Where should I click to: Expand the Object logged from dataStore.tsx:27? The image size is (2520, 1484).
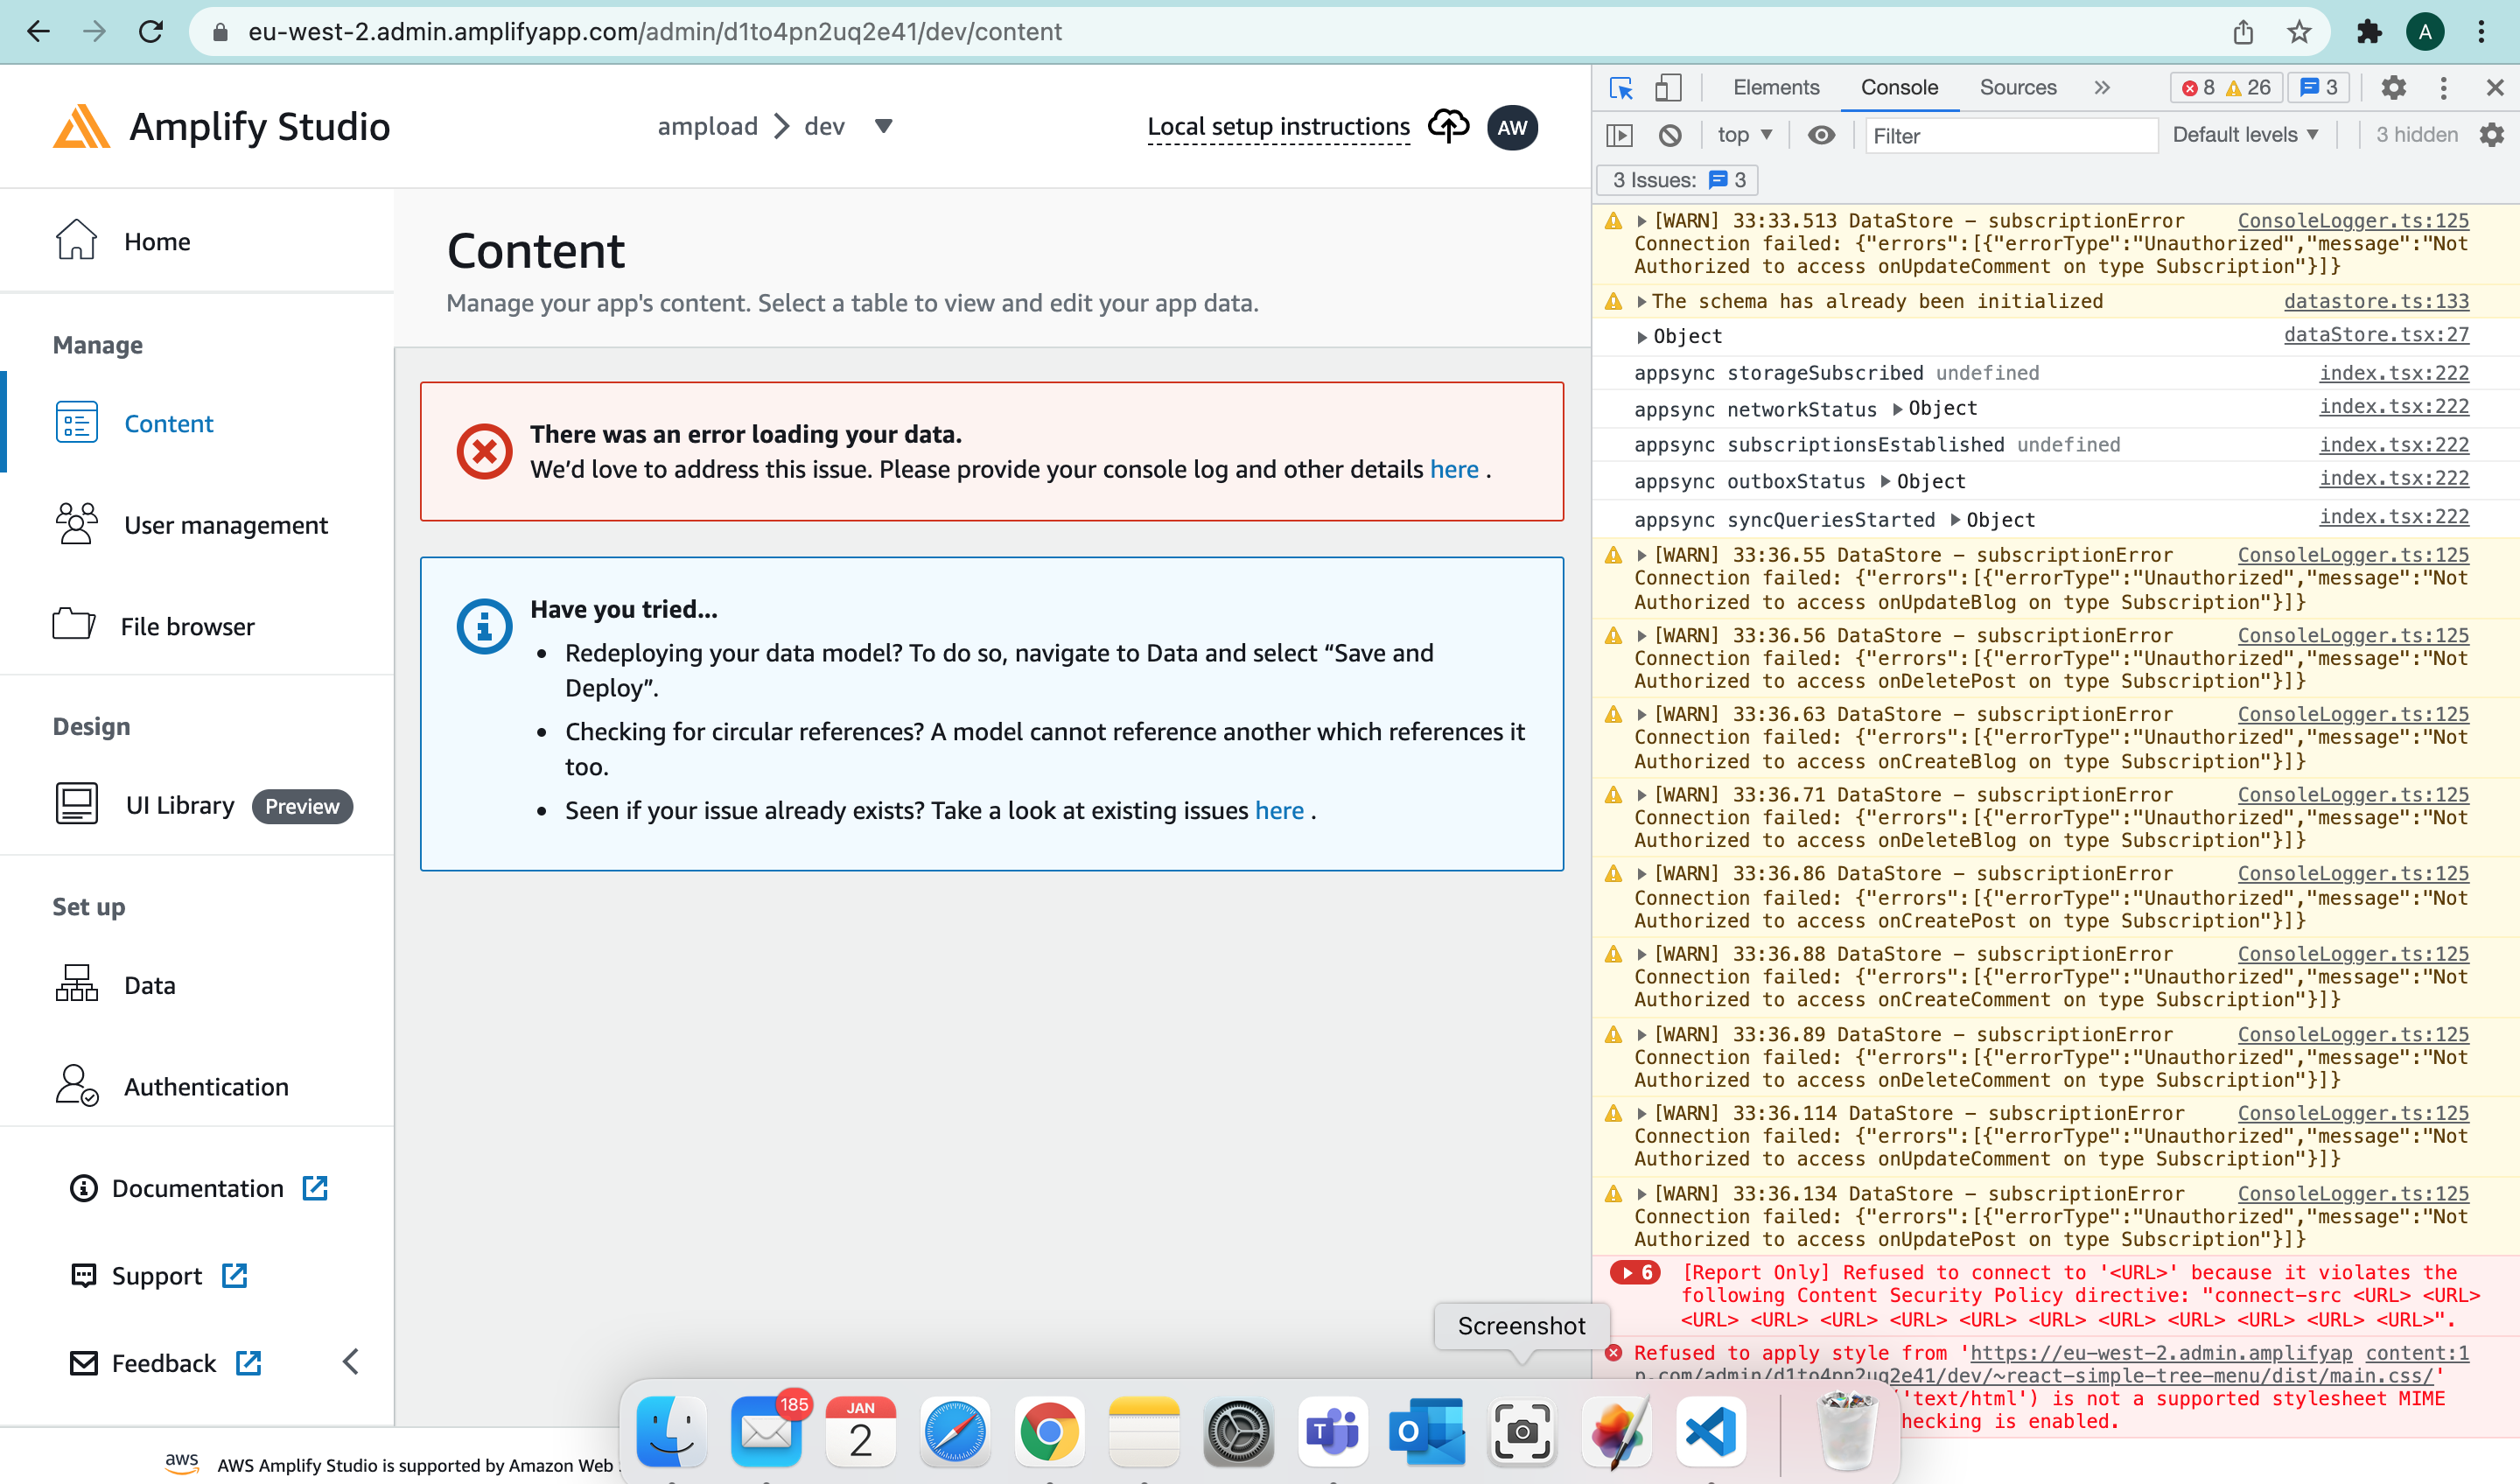pyautogui.click(x=1641, y=337)
